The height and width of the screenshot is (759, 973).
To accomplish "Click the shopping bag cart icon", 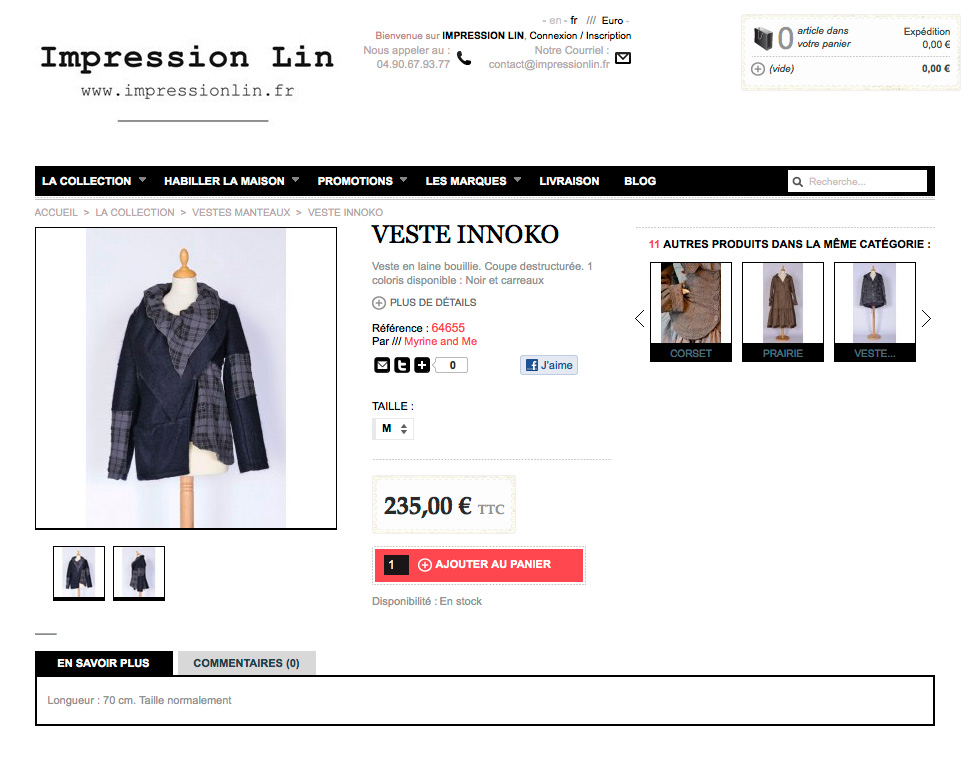I will click(x=763, y=38).
